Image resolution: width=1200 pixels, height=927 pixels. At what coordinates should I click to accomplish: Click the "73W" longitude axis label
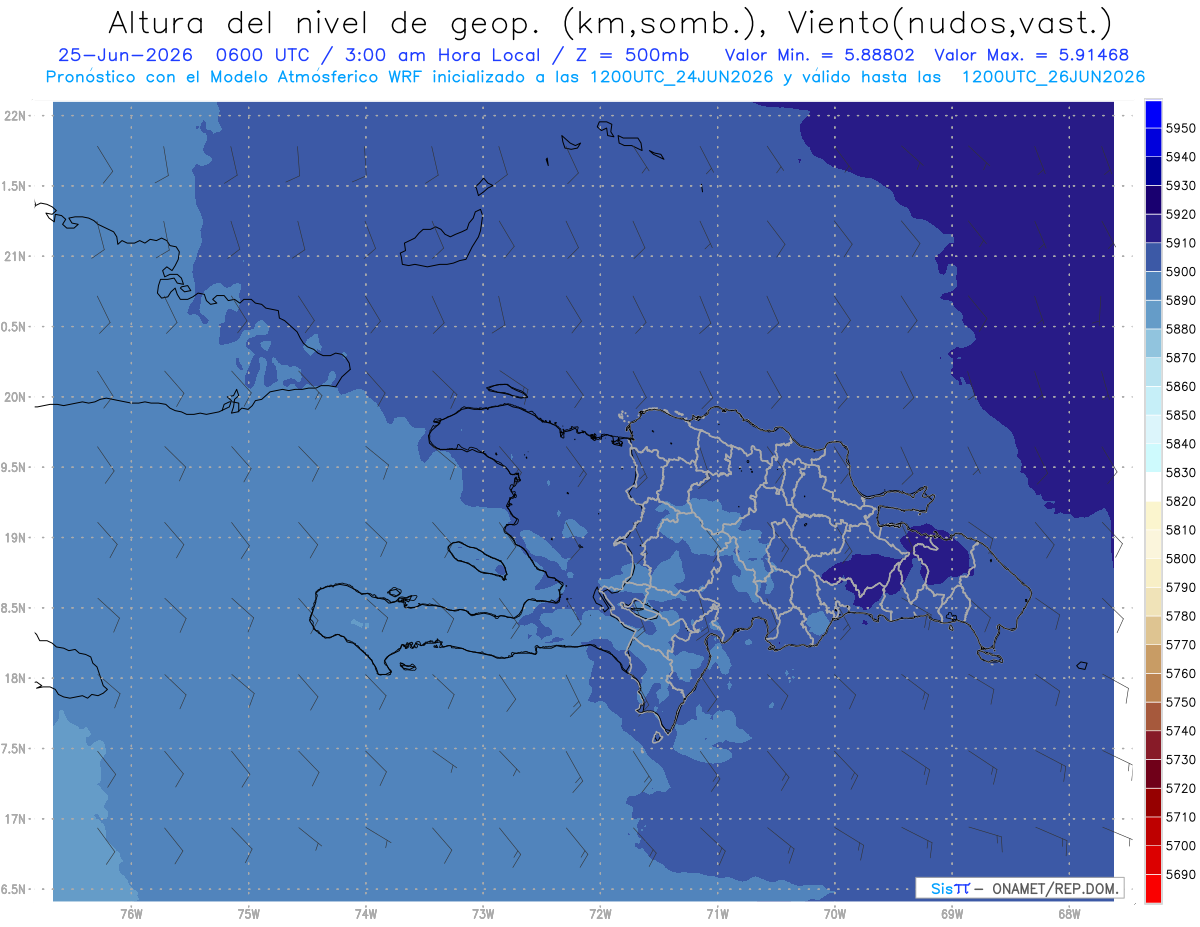coord(483,914)
